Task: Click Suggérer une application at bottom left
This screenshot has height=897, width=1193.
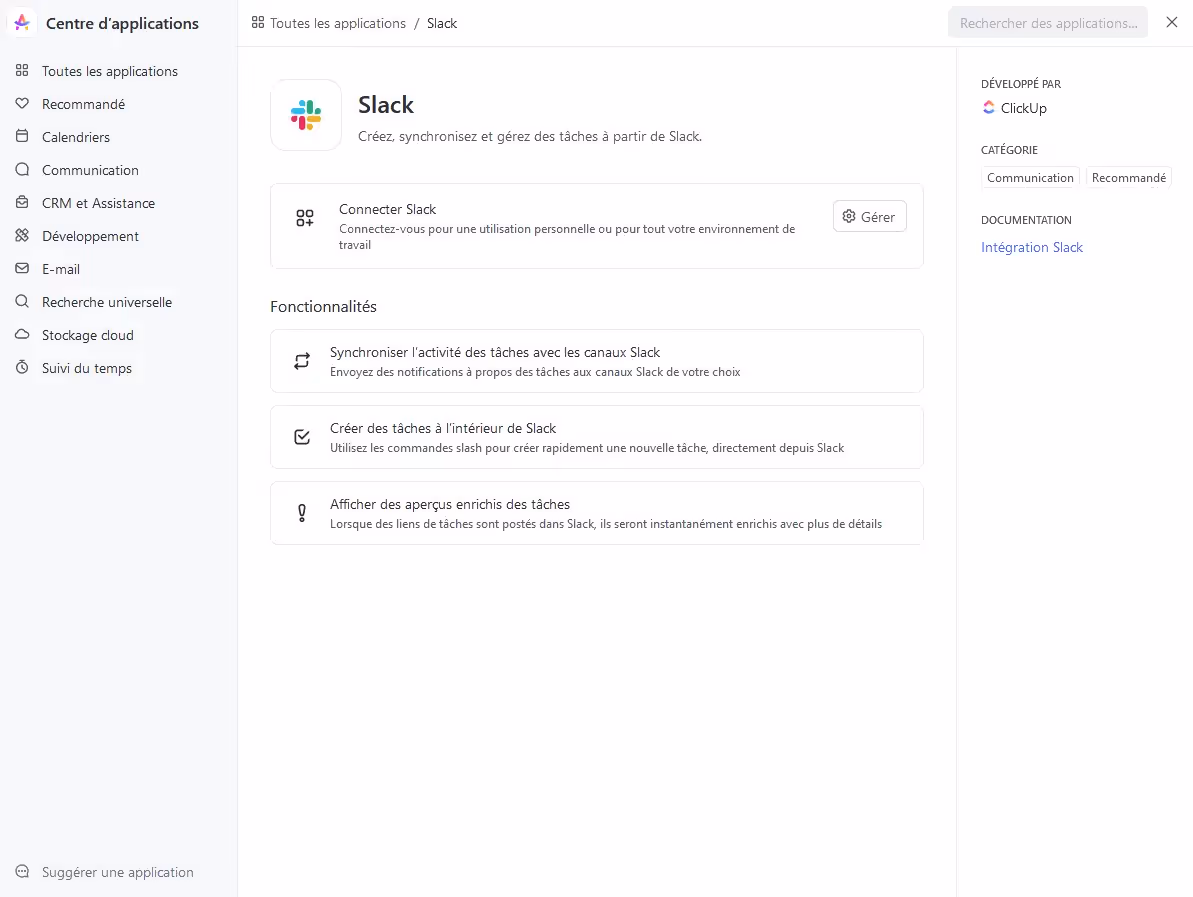Action: 104,872
